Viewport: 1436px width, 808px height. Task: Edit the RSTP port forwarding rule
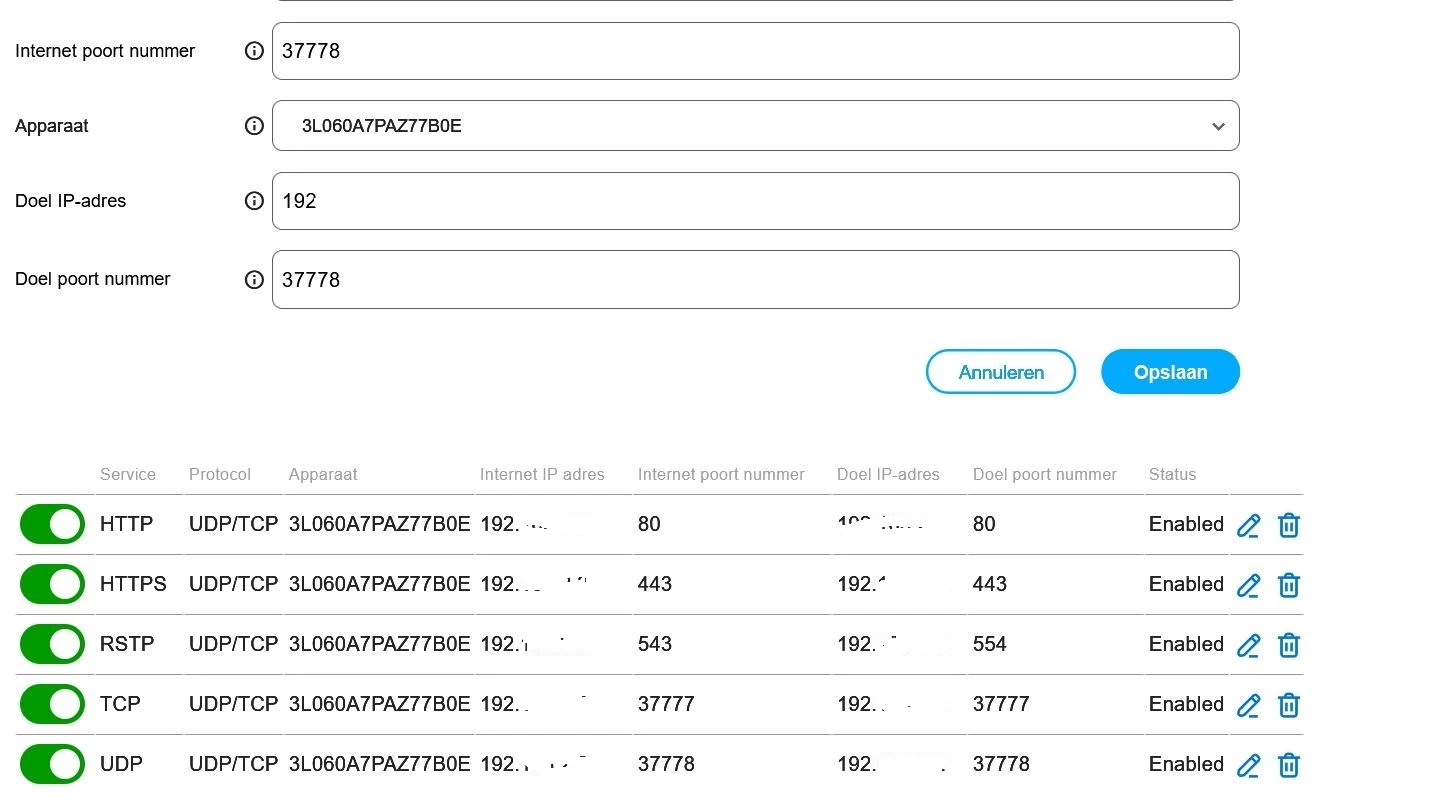click(1248, 645)
